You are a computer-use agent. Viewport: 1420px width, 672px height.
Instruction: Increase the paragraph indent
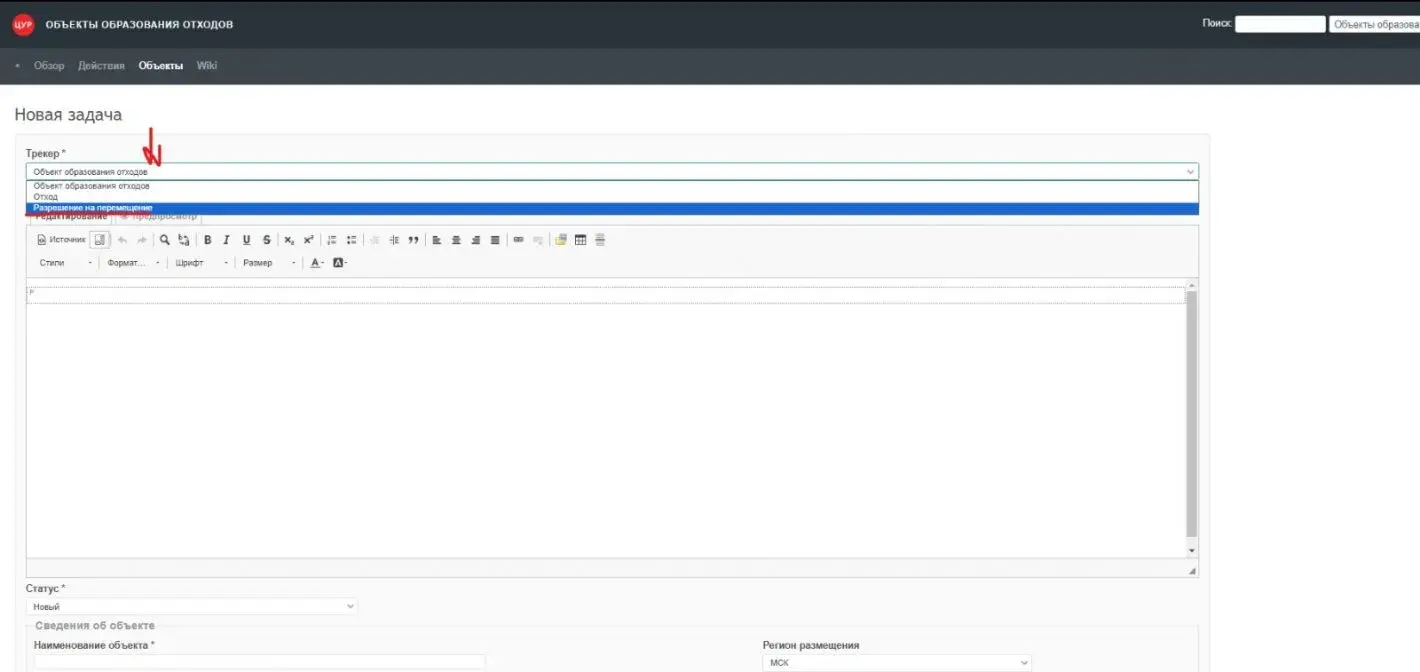tap(394, 240)
